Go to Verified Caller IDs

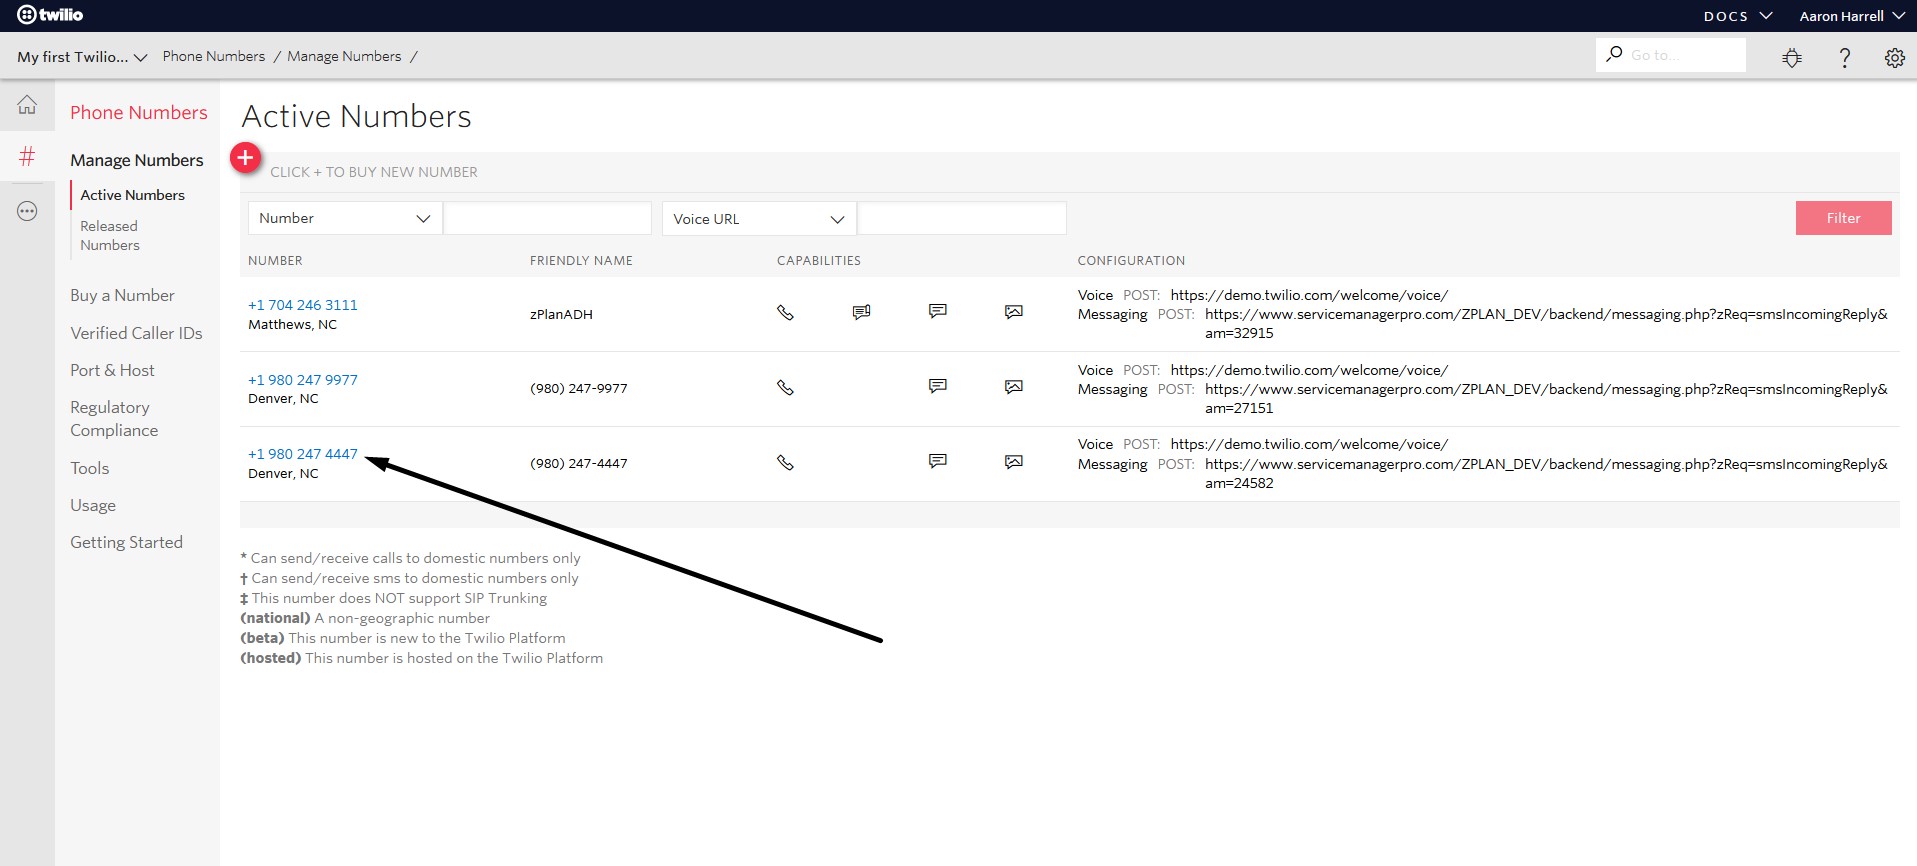pyautogui.click(x=136, y=333)
